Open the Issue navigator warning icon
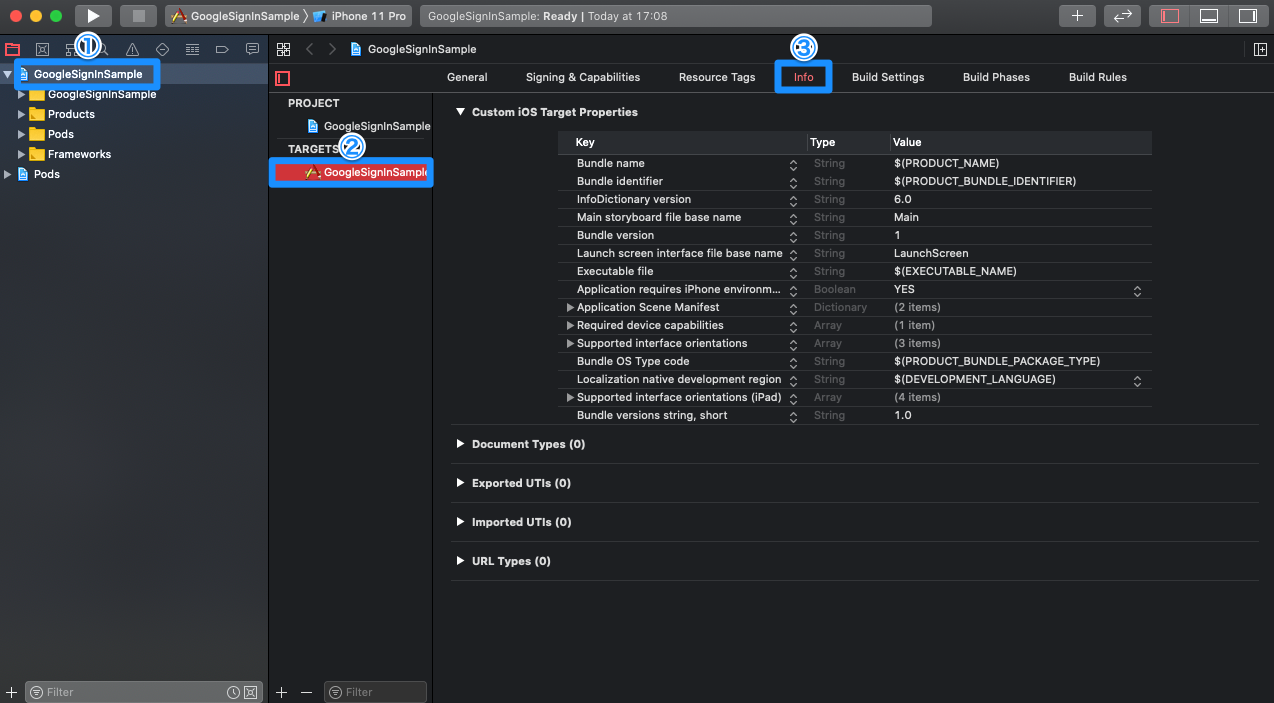 tap(132, 49)
